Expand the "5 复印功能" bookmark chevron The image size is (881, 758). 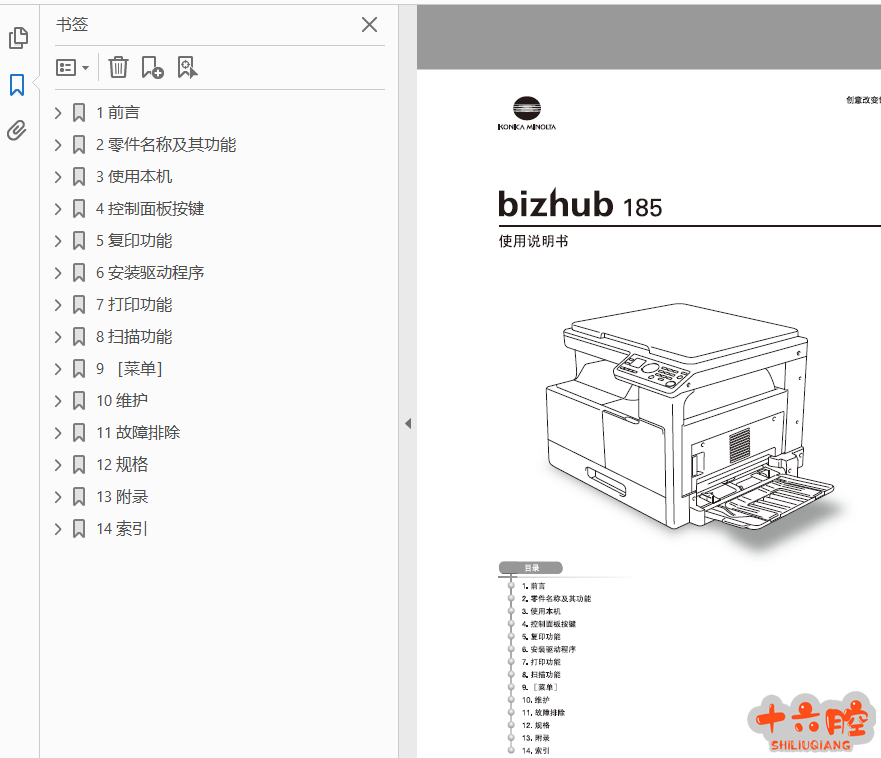point(58,241)
